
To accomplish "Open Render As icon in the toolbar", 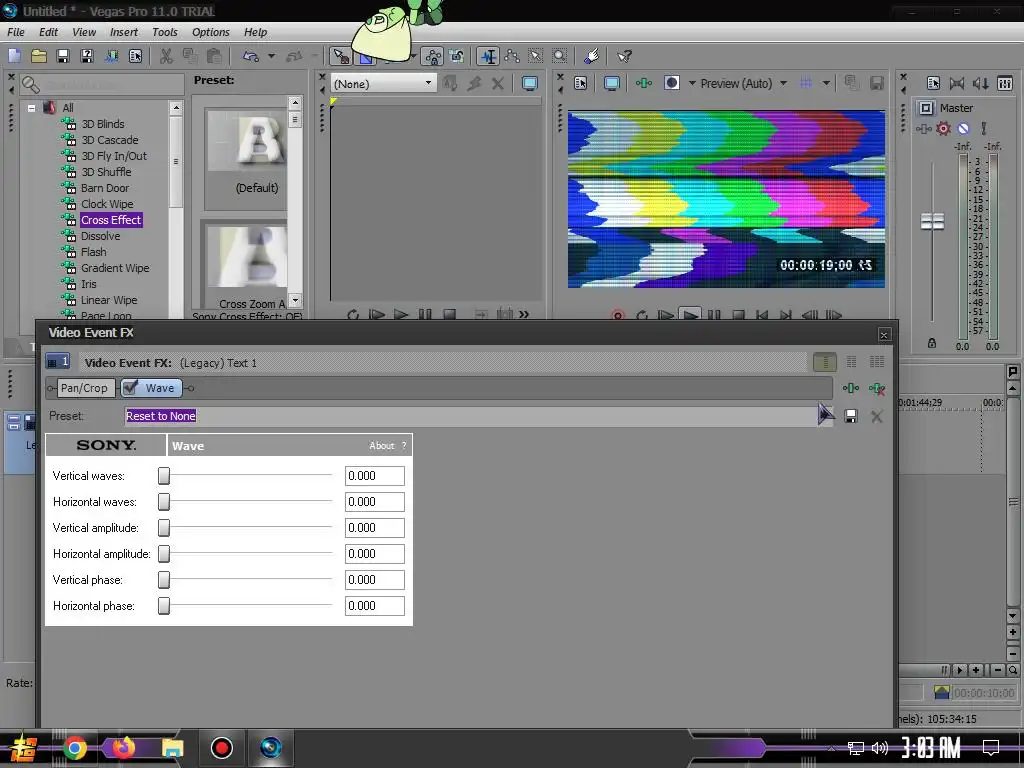I will (x=111, y=56).
